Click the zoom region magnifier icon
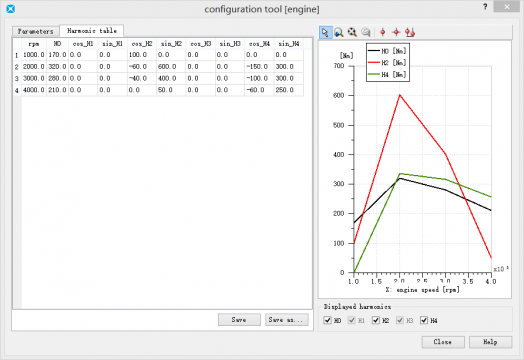Viewport: 524px width, 360px height. (339, 32)
